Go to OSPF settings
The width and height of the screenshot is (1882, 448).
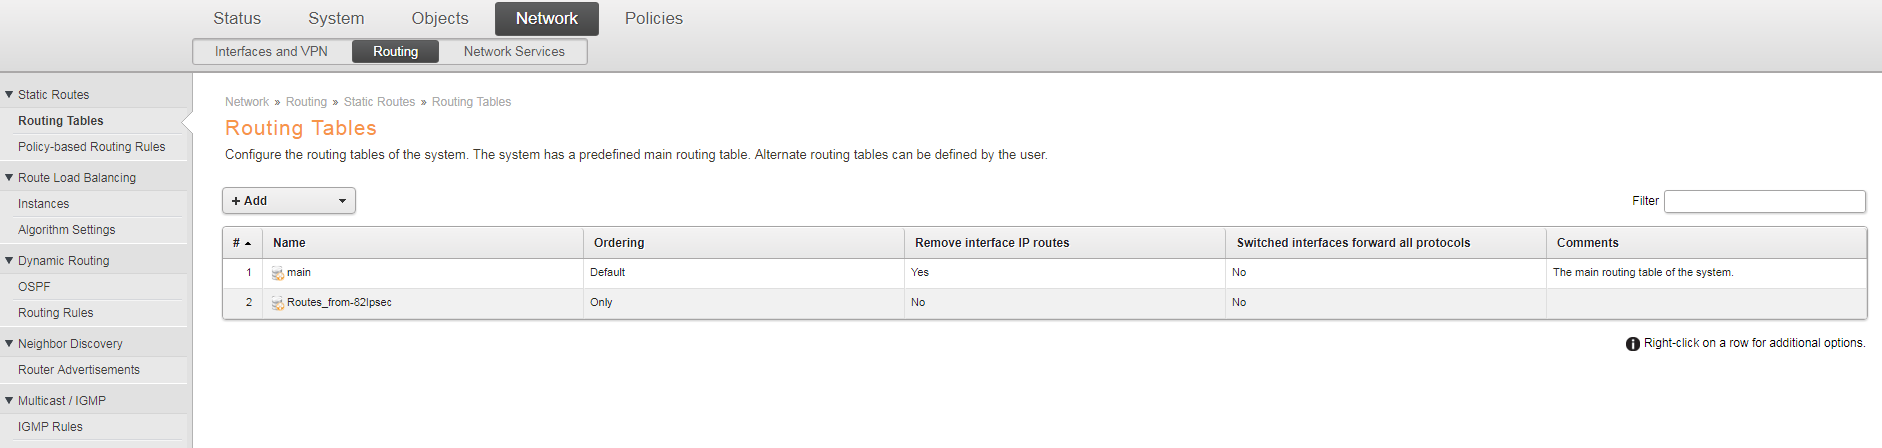coord(34,287)
